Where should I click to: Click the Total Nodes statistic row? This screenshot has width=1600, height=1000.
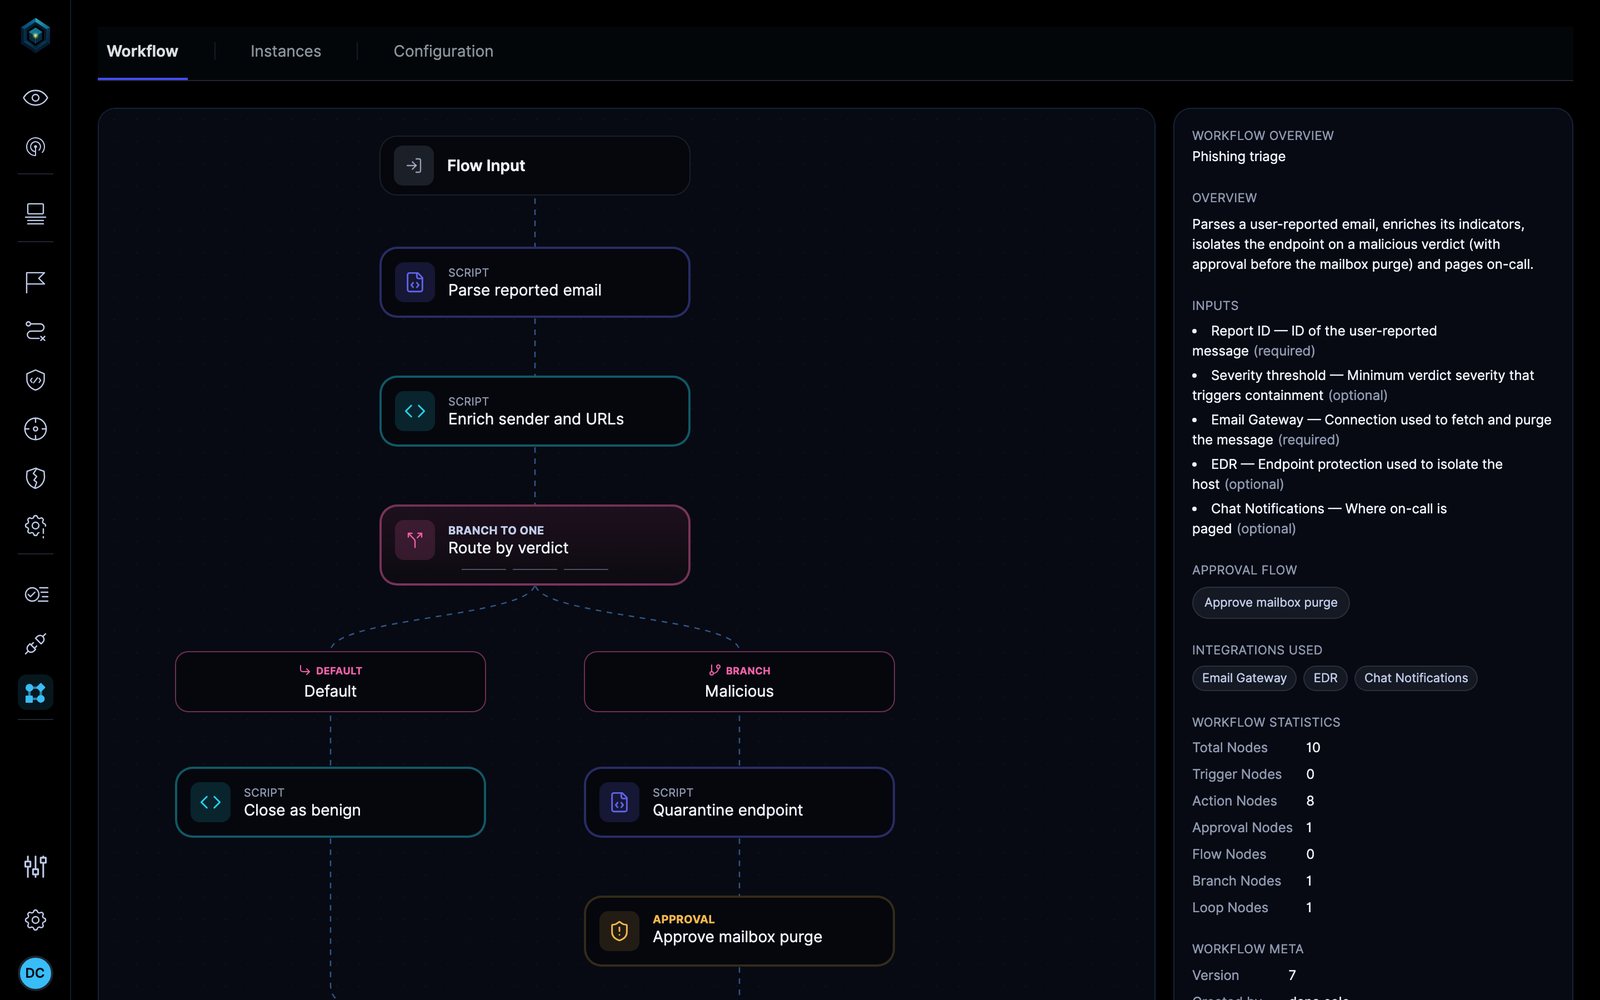coord(1257,748)
